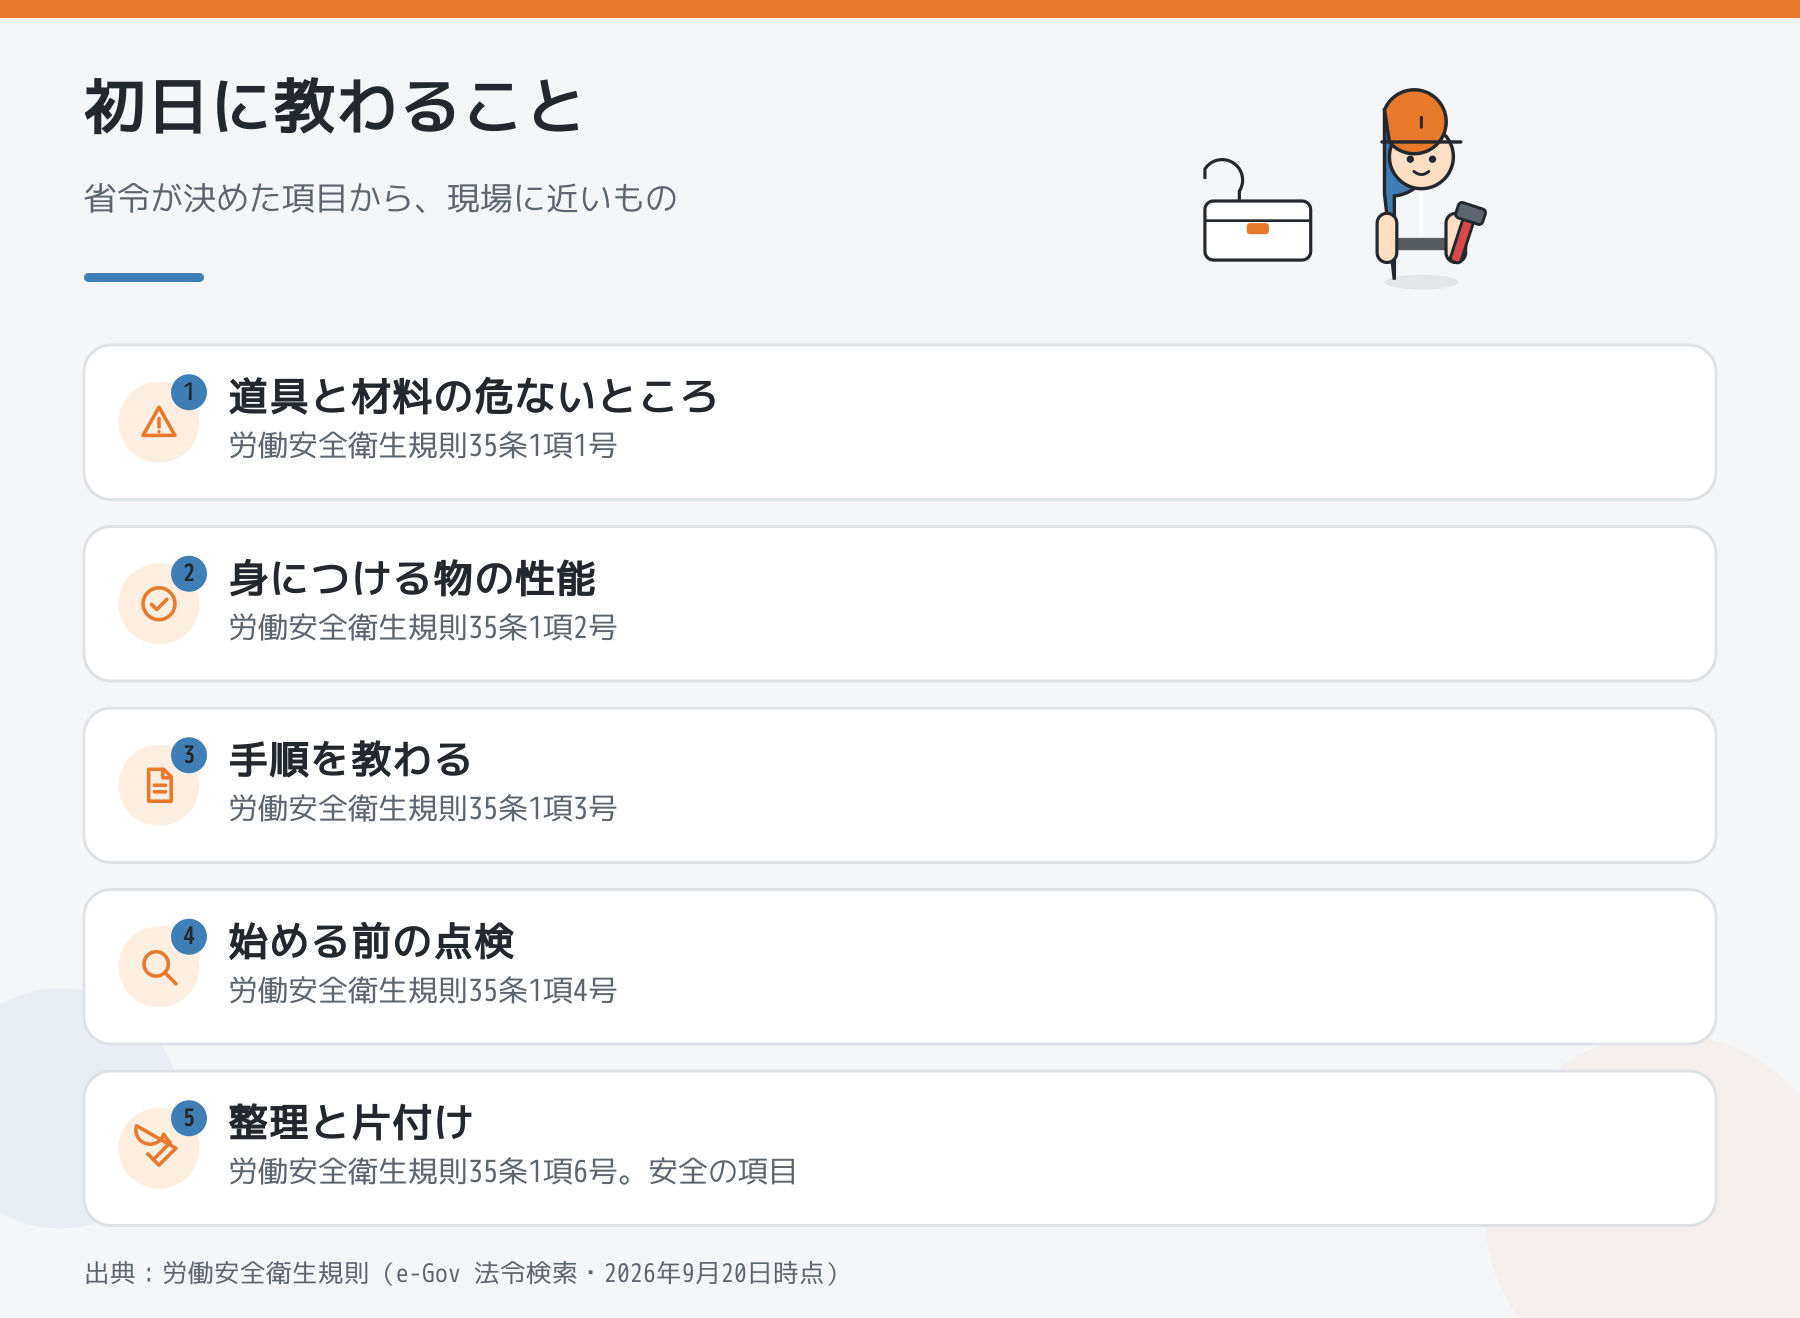The height and width of the screenshot is (1318, 1800).
Task: Click the blue number 1 badge
Action: coord(189,392)
